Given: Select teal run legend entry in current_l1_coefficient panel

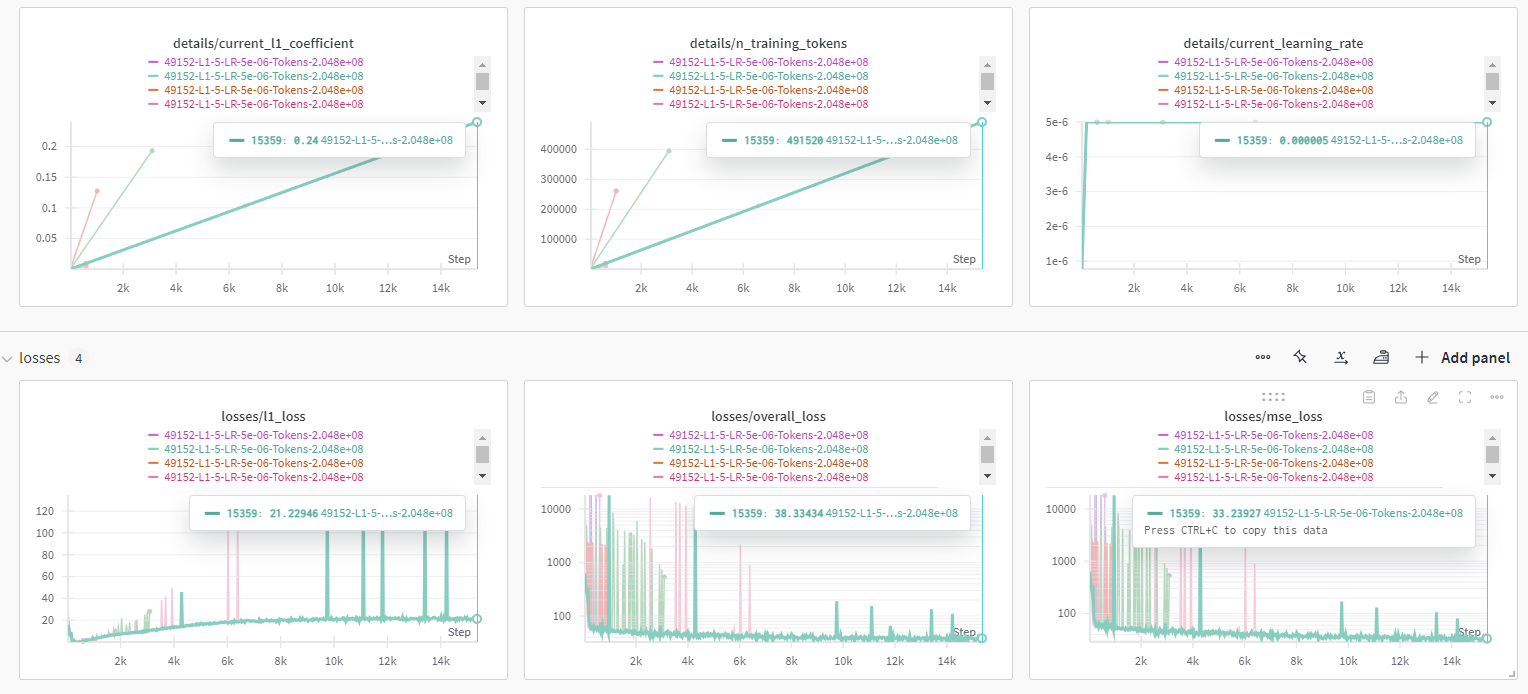Looking at the screenshot, I should point(256,76).
